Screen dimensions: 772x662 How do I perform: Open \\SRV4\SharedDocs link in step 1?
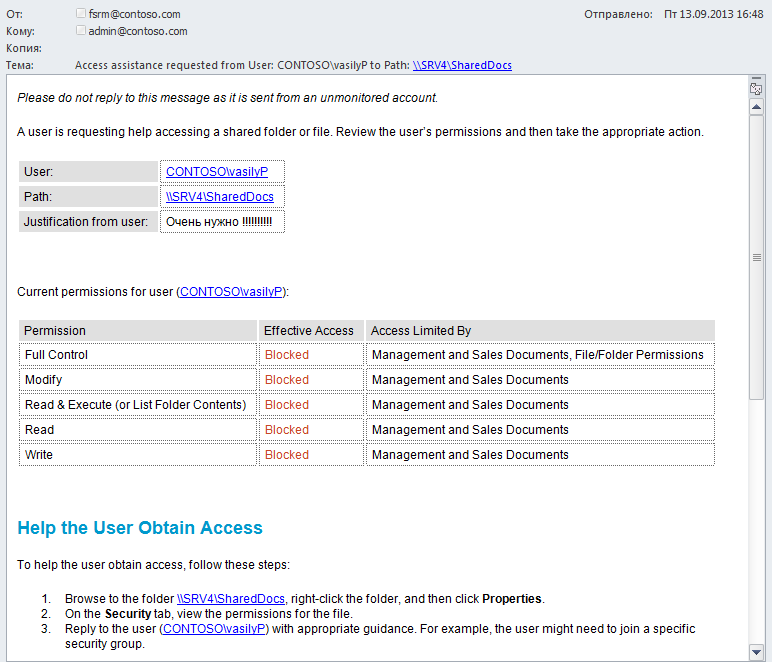click(x=231, y=599)
